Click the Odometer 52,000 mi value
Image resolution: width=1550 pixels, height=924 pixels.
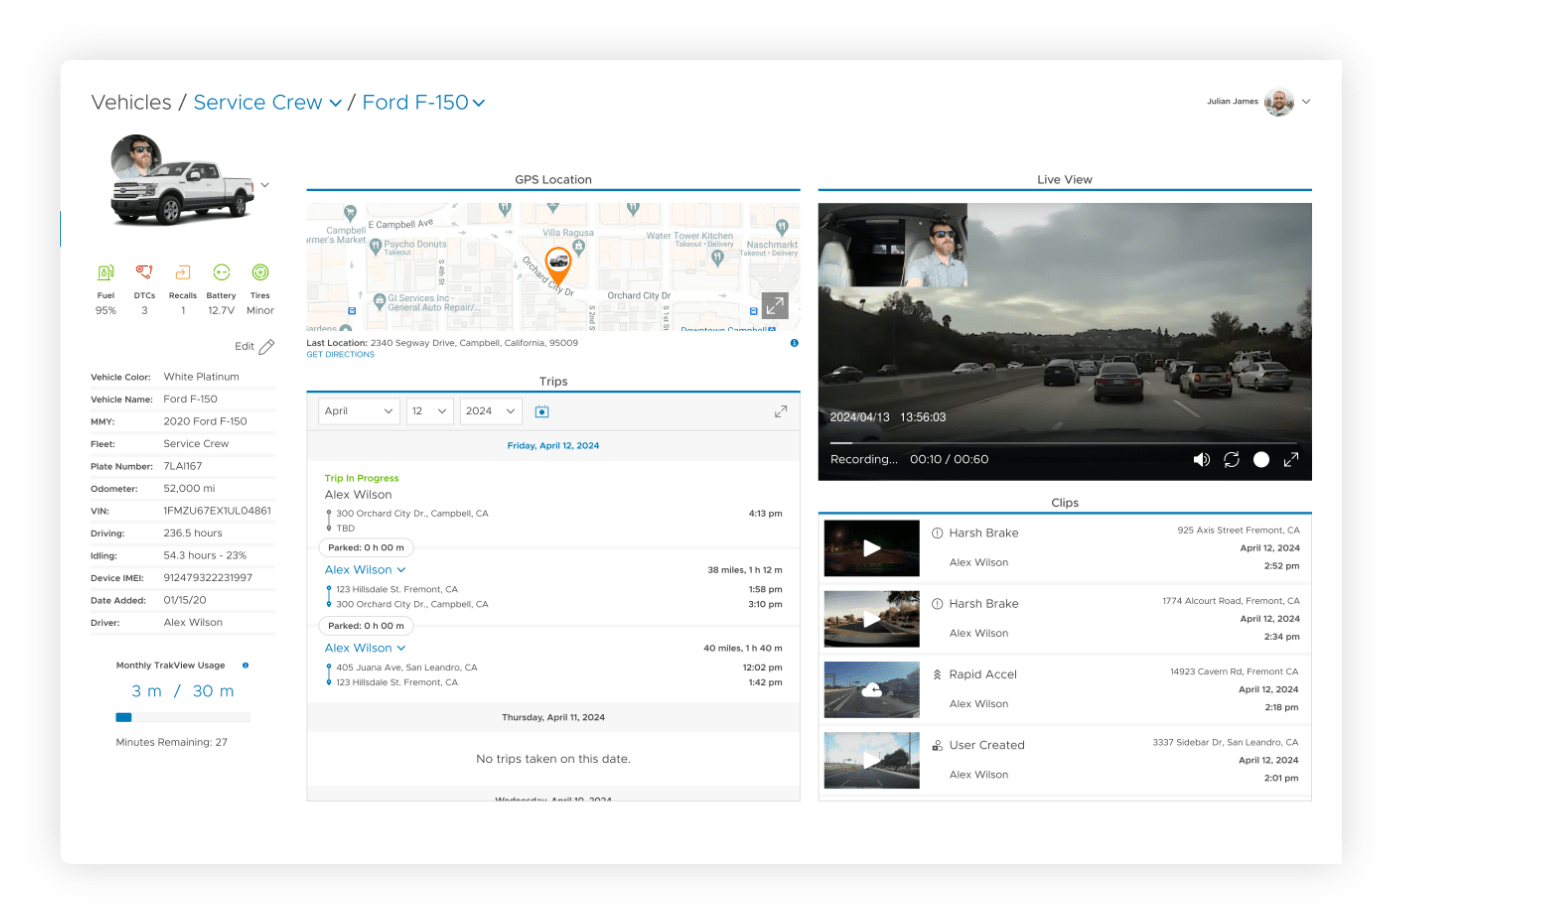tap(189, 489)
